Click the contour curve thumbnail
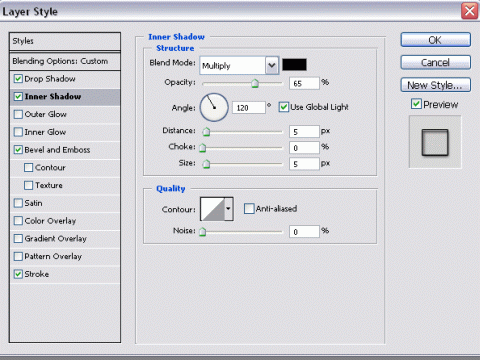Viewport: 480px width, 360px height. tap(213, 209)
